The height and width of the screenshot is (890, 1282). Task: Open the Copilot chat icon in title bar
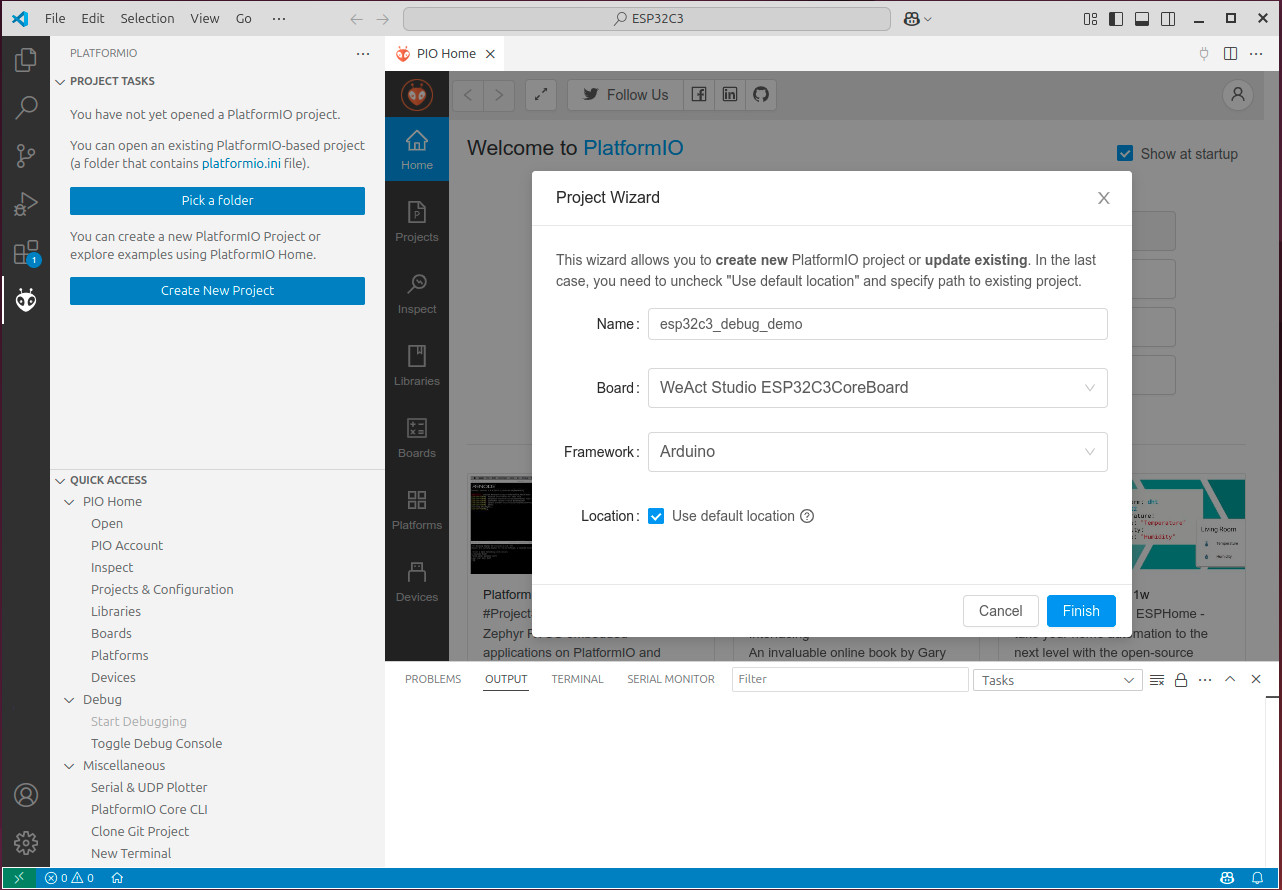click(912, 19)
